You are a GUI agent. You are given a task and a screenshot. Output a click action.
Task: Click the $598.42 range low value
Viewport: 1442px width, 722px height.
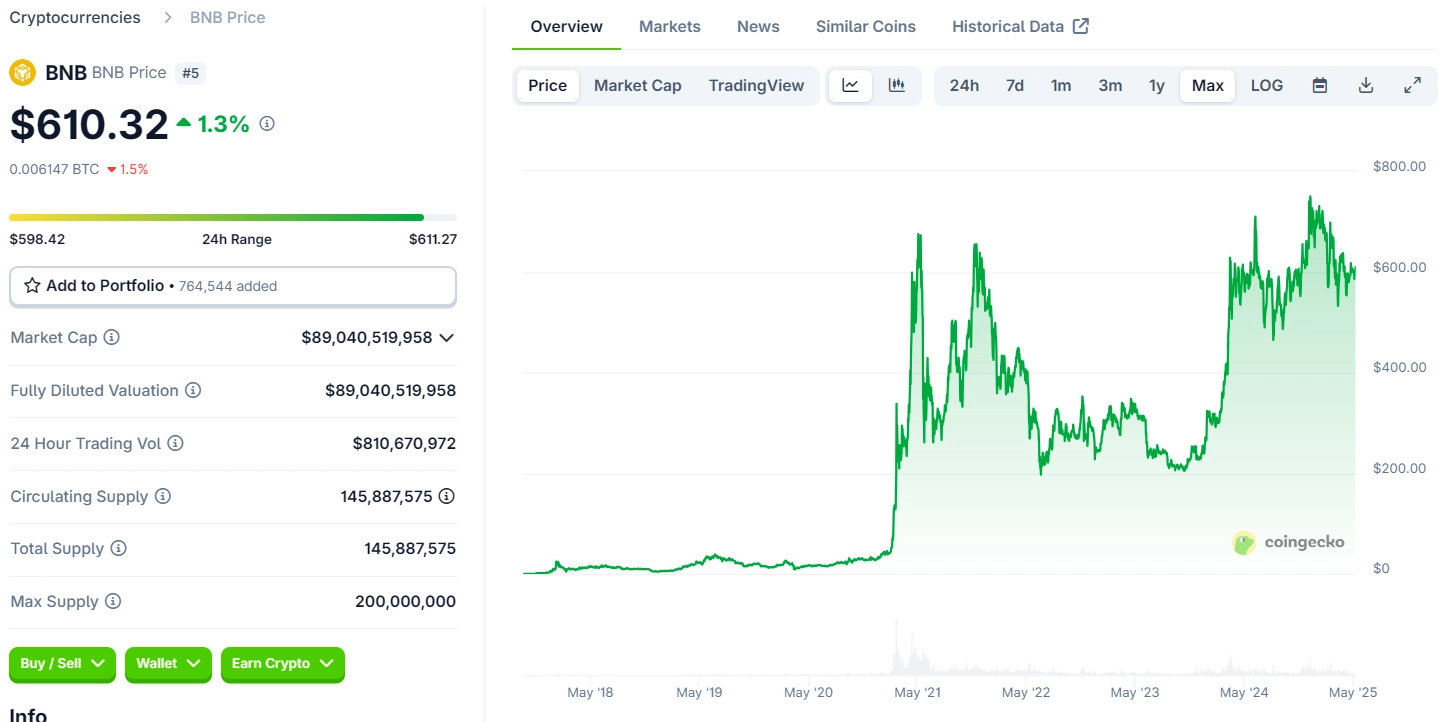[x=37, y=239]
